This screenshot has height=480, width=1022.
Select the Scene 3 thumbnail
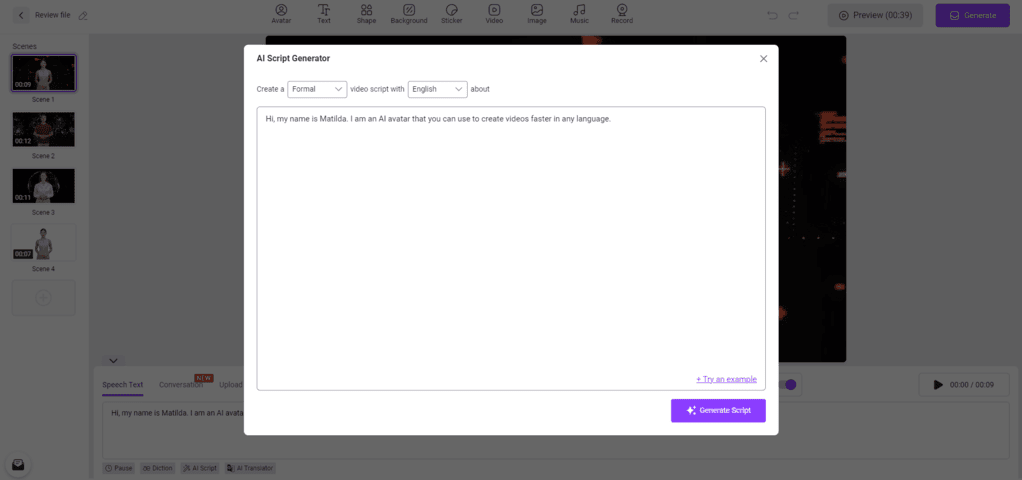click(44, 186)
